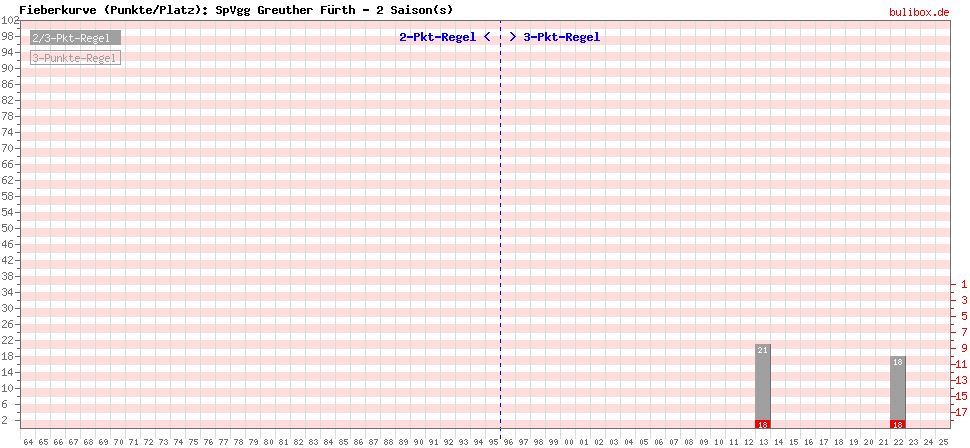Click the 2-Pkt-Regel label
970x448 pixels.
coord(438,37)
